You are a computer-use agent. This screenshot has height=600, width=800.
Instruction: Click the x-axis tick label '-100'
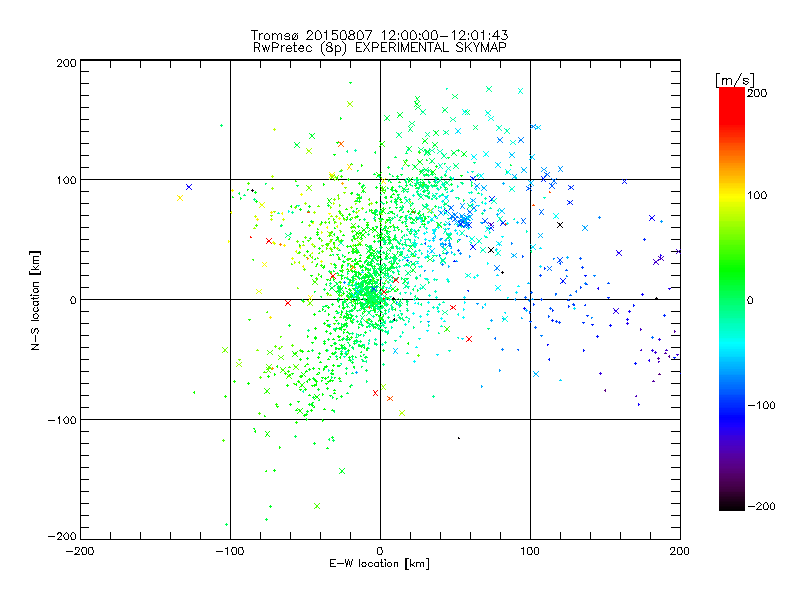(x=230, y=551)
